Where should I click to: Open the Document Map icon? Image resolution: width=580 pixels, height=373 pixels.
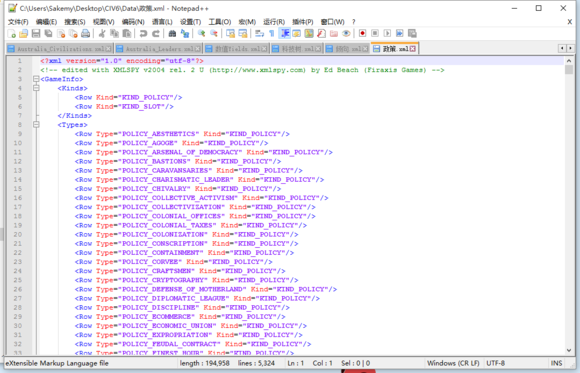tap(309, 34)
